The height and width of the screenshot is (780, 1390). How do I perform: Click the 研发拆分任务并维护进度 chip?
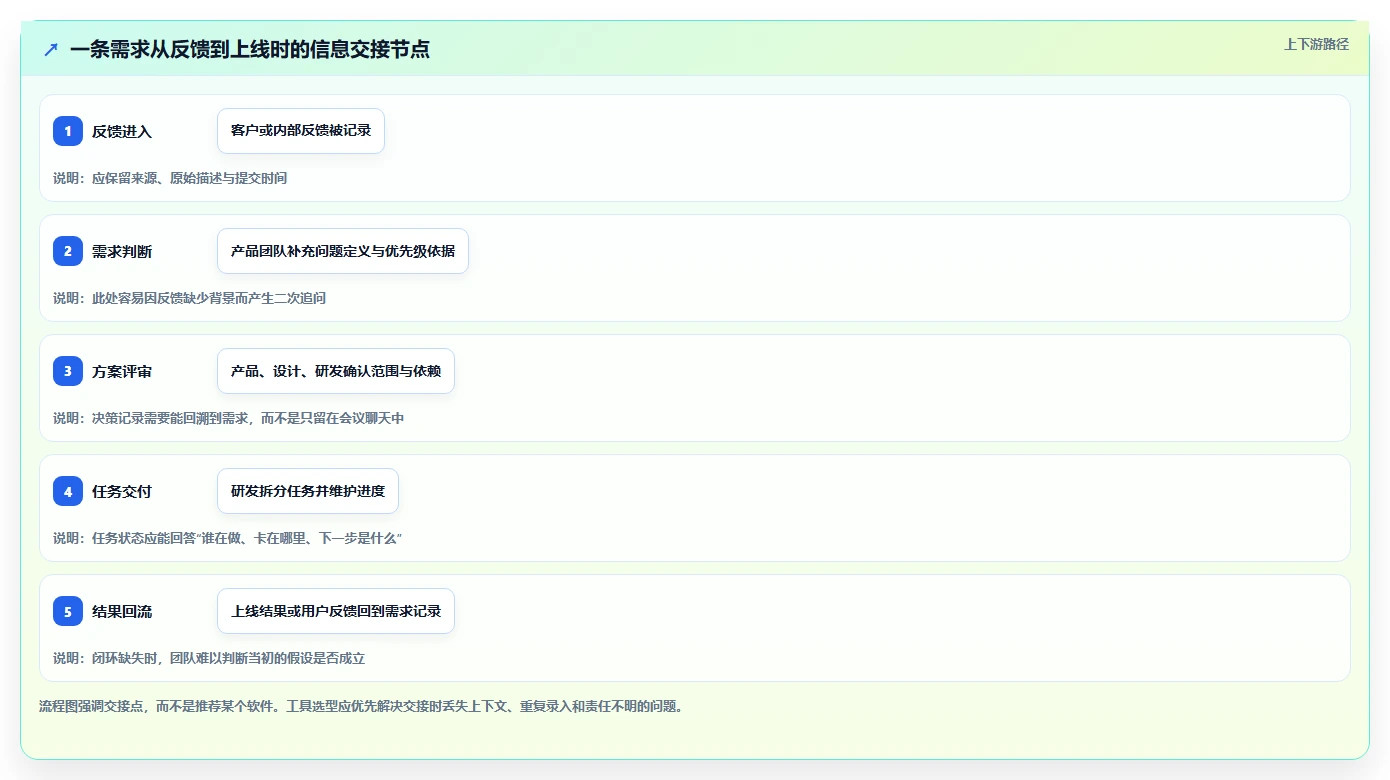(308, 491)
